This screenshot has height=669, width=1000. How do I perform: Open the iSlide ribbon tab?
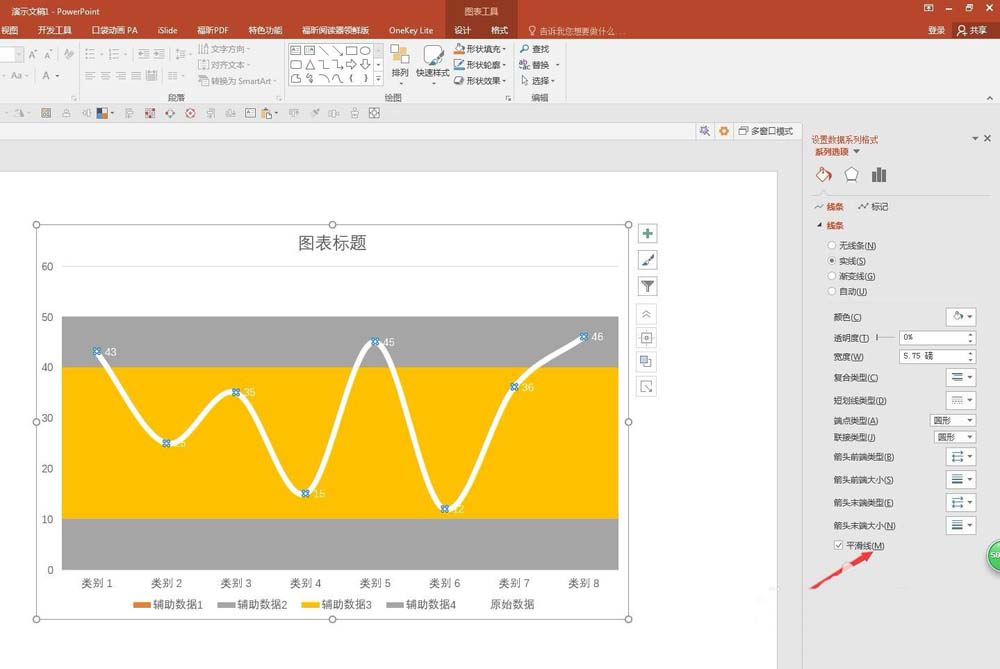(167, 30)
